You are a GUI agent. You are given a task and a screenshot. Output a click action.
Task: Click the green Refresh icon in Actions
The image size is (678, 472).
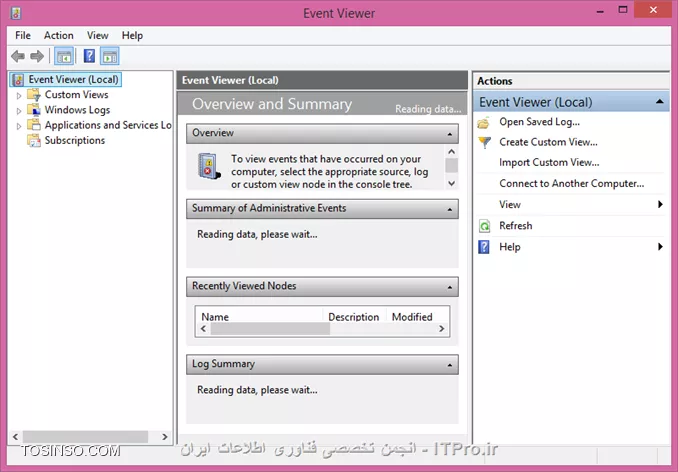click(485, 226)
